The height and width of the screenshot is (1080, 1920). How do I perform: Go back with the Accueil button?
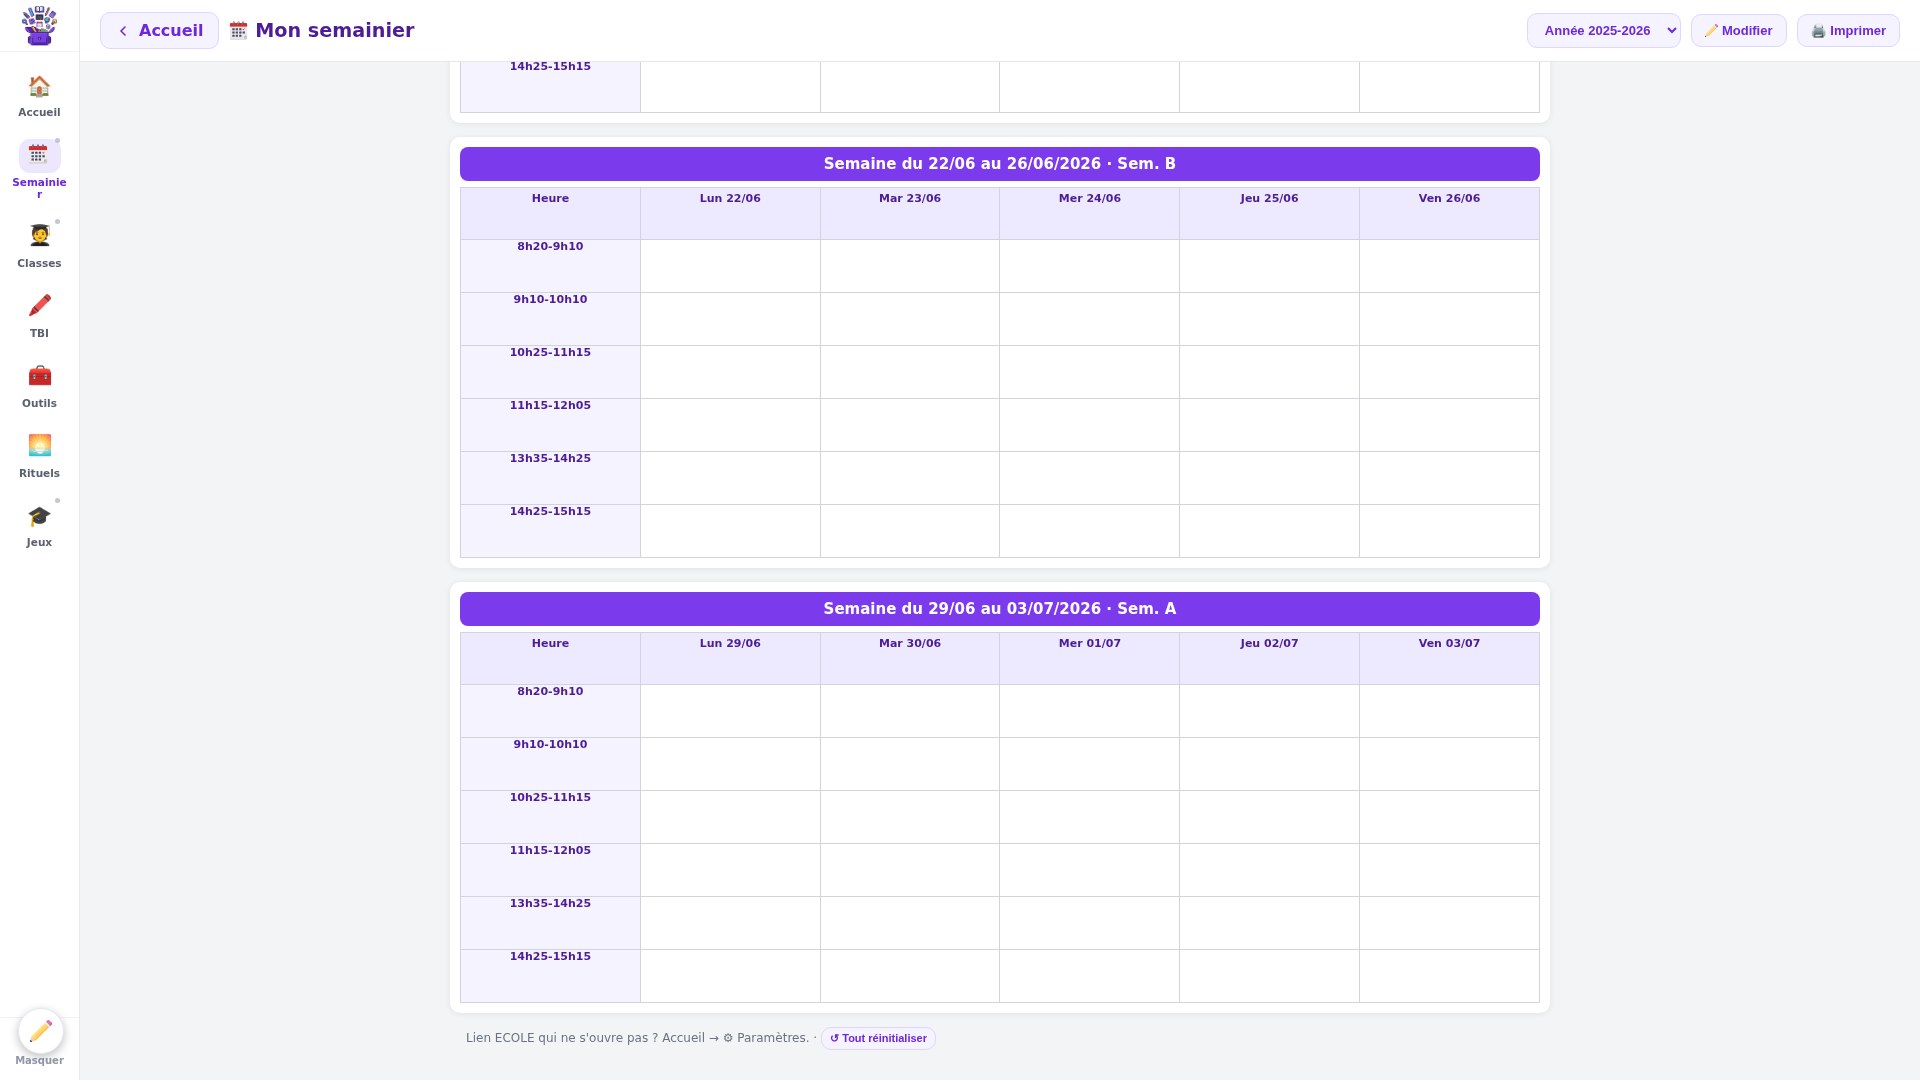(159, 31)
